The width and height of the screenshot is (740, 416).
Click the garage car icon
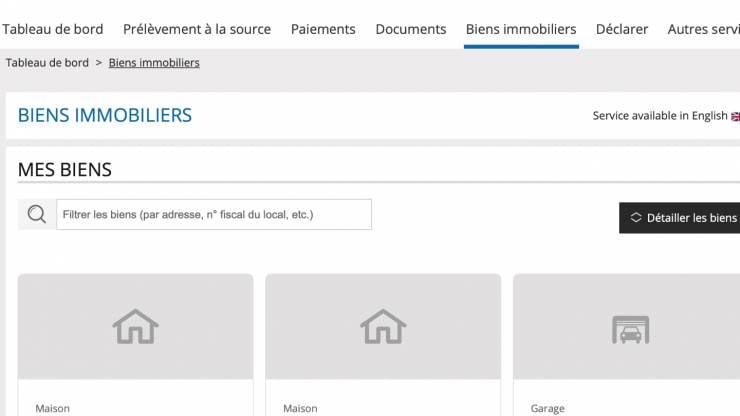[631, 330]
